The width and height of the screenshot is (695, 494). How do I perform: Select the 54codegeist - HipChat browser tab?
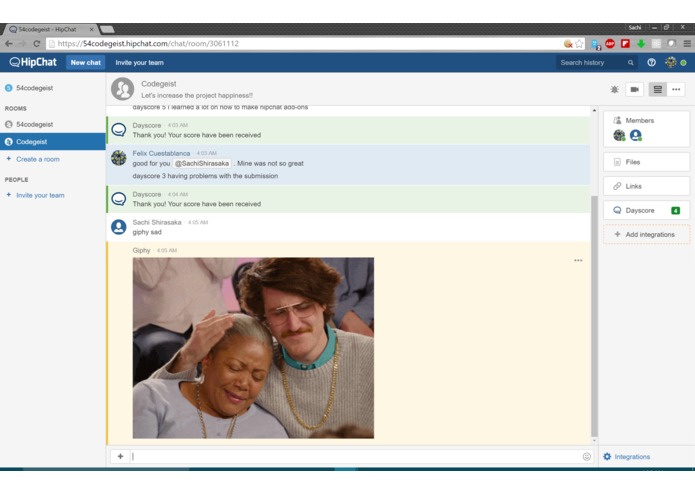[51, 29]
